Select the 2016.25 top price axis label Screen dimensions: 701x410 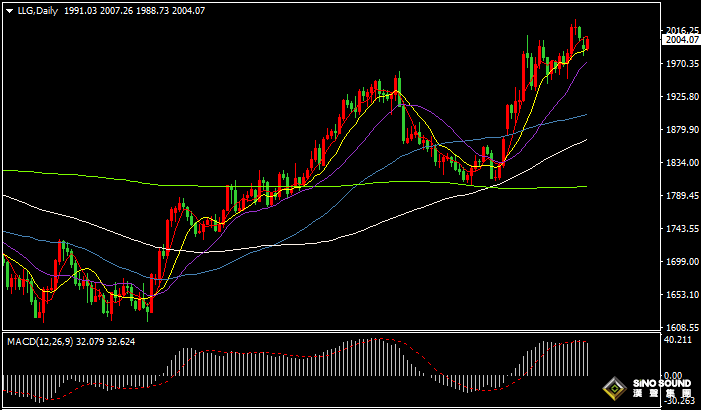pyautogui.click(x=681, y=30)
